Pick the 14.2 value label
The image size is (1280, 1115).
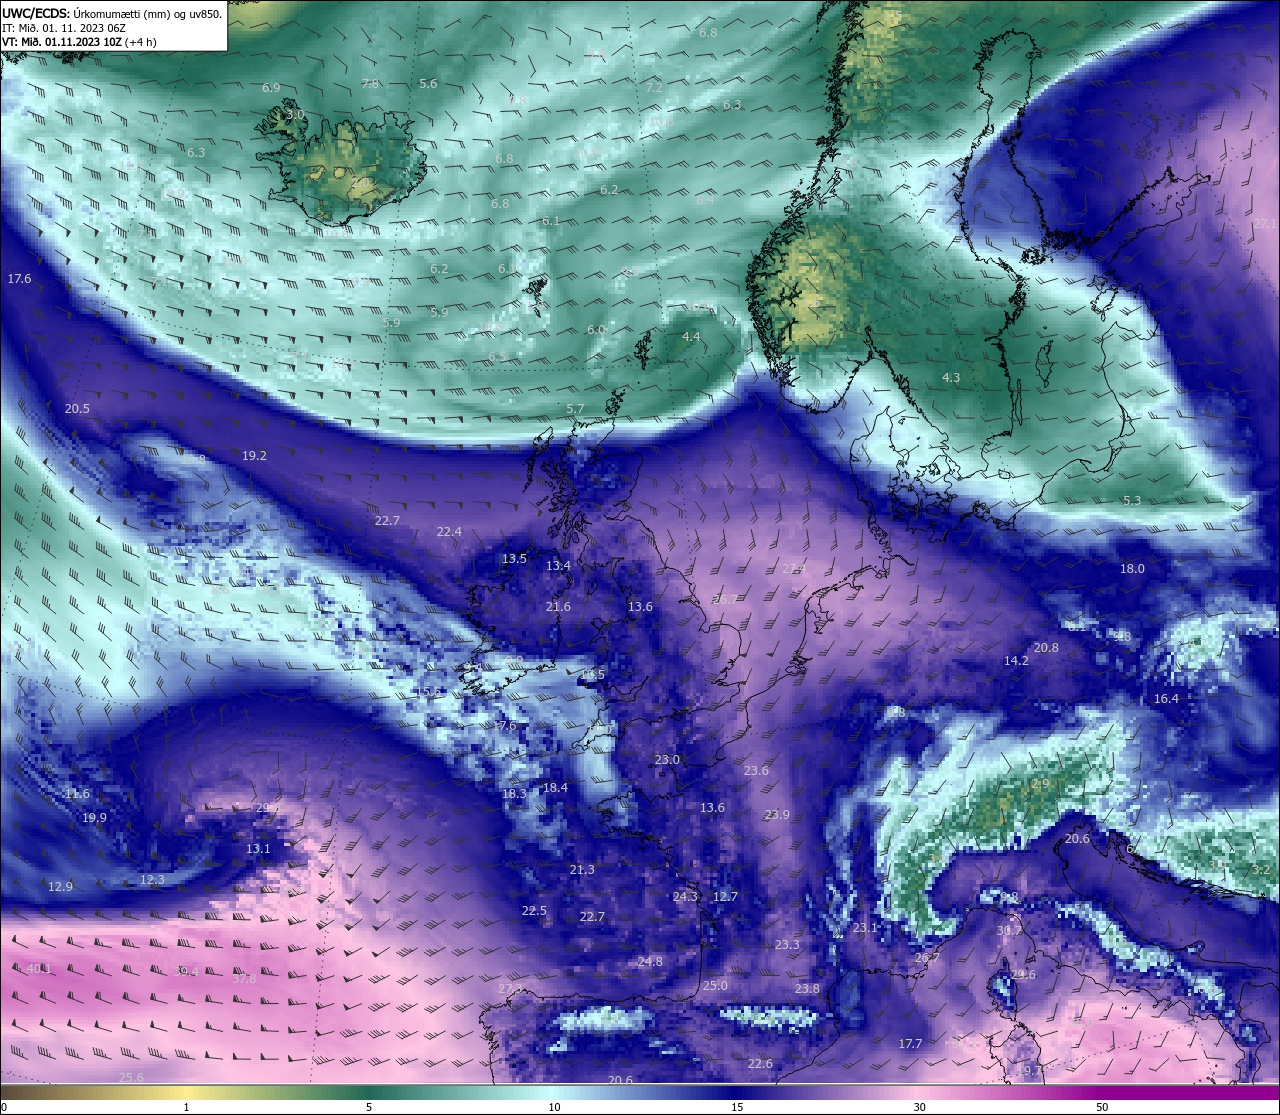[1016, 661]
